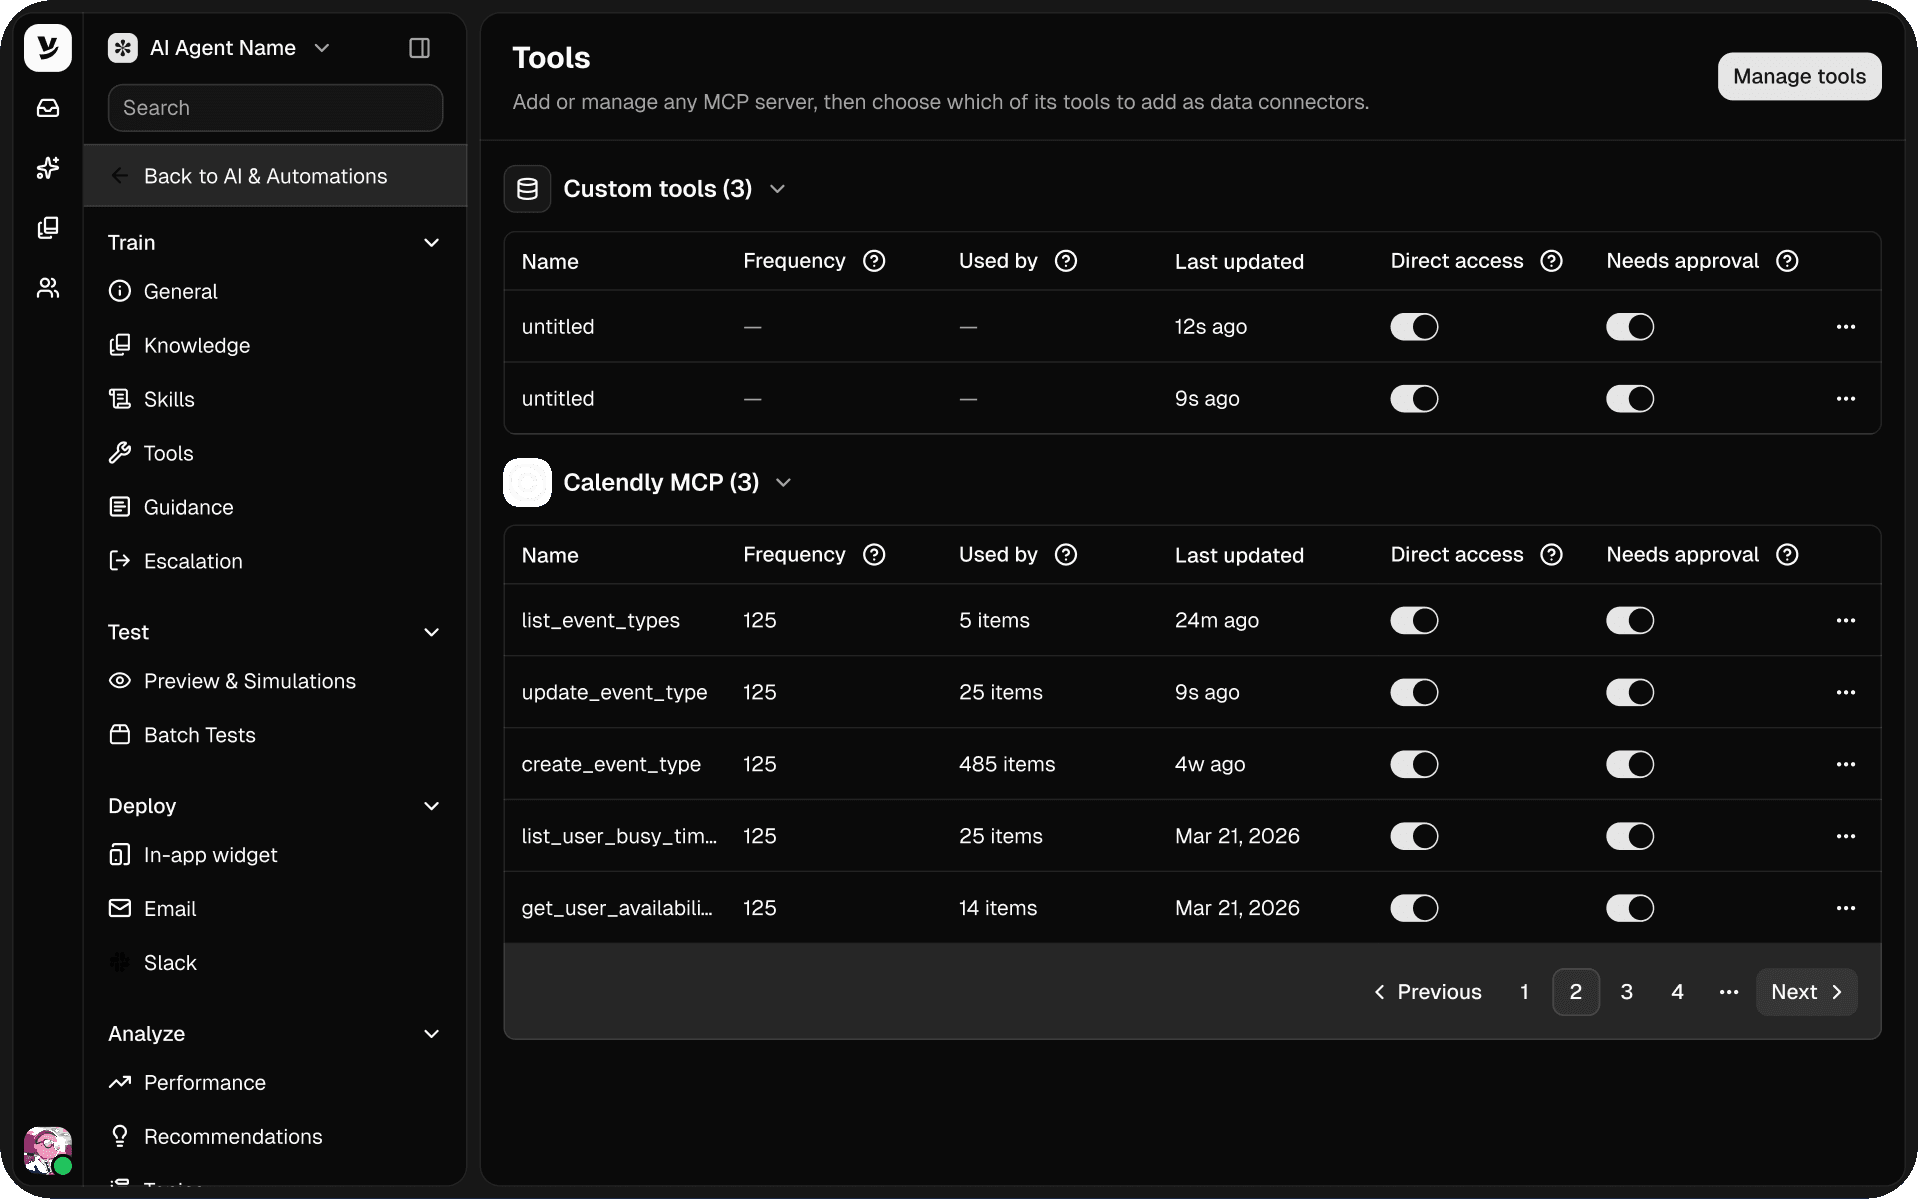1918x1199 pixels.
Task: Toggle Direct access for list_event_types
Action: pyautogui.click(x=1414, y=621)
